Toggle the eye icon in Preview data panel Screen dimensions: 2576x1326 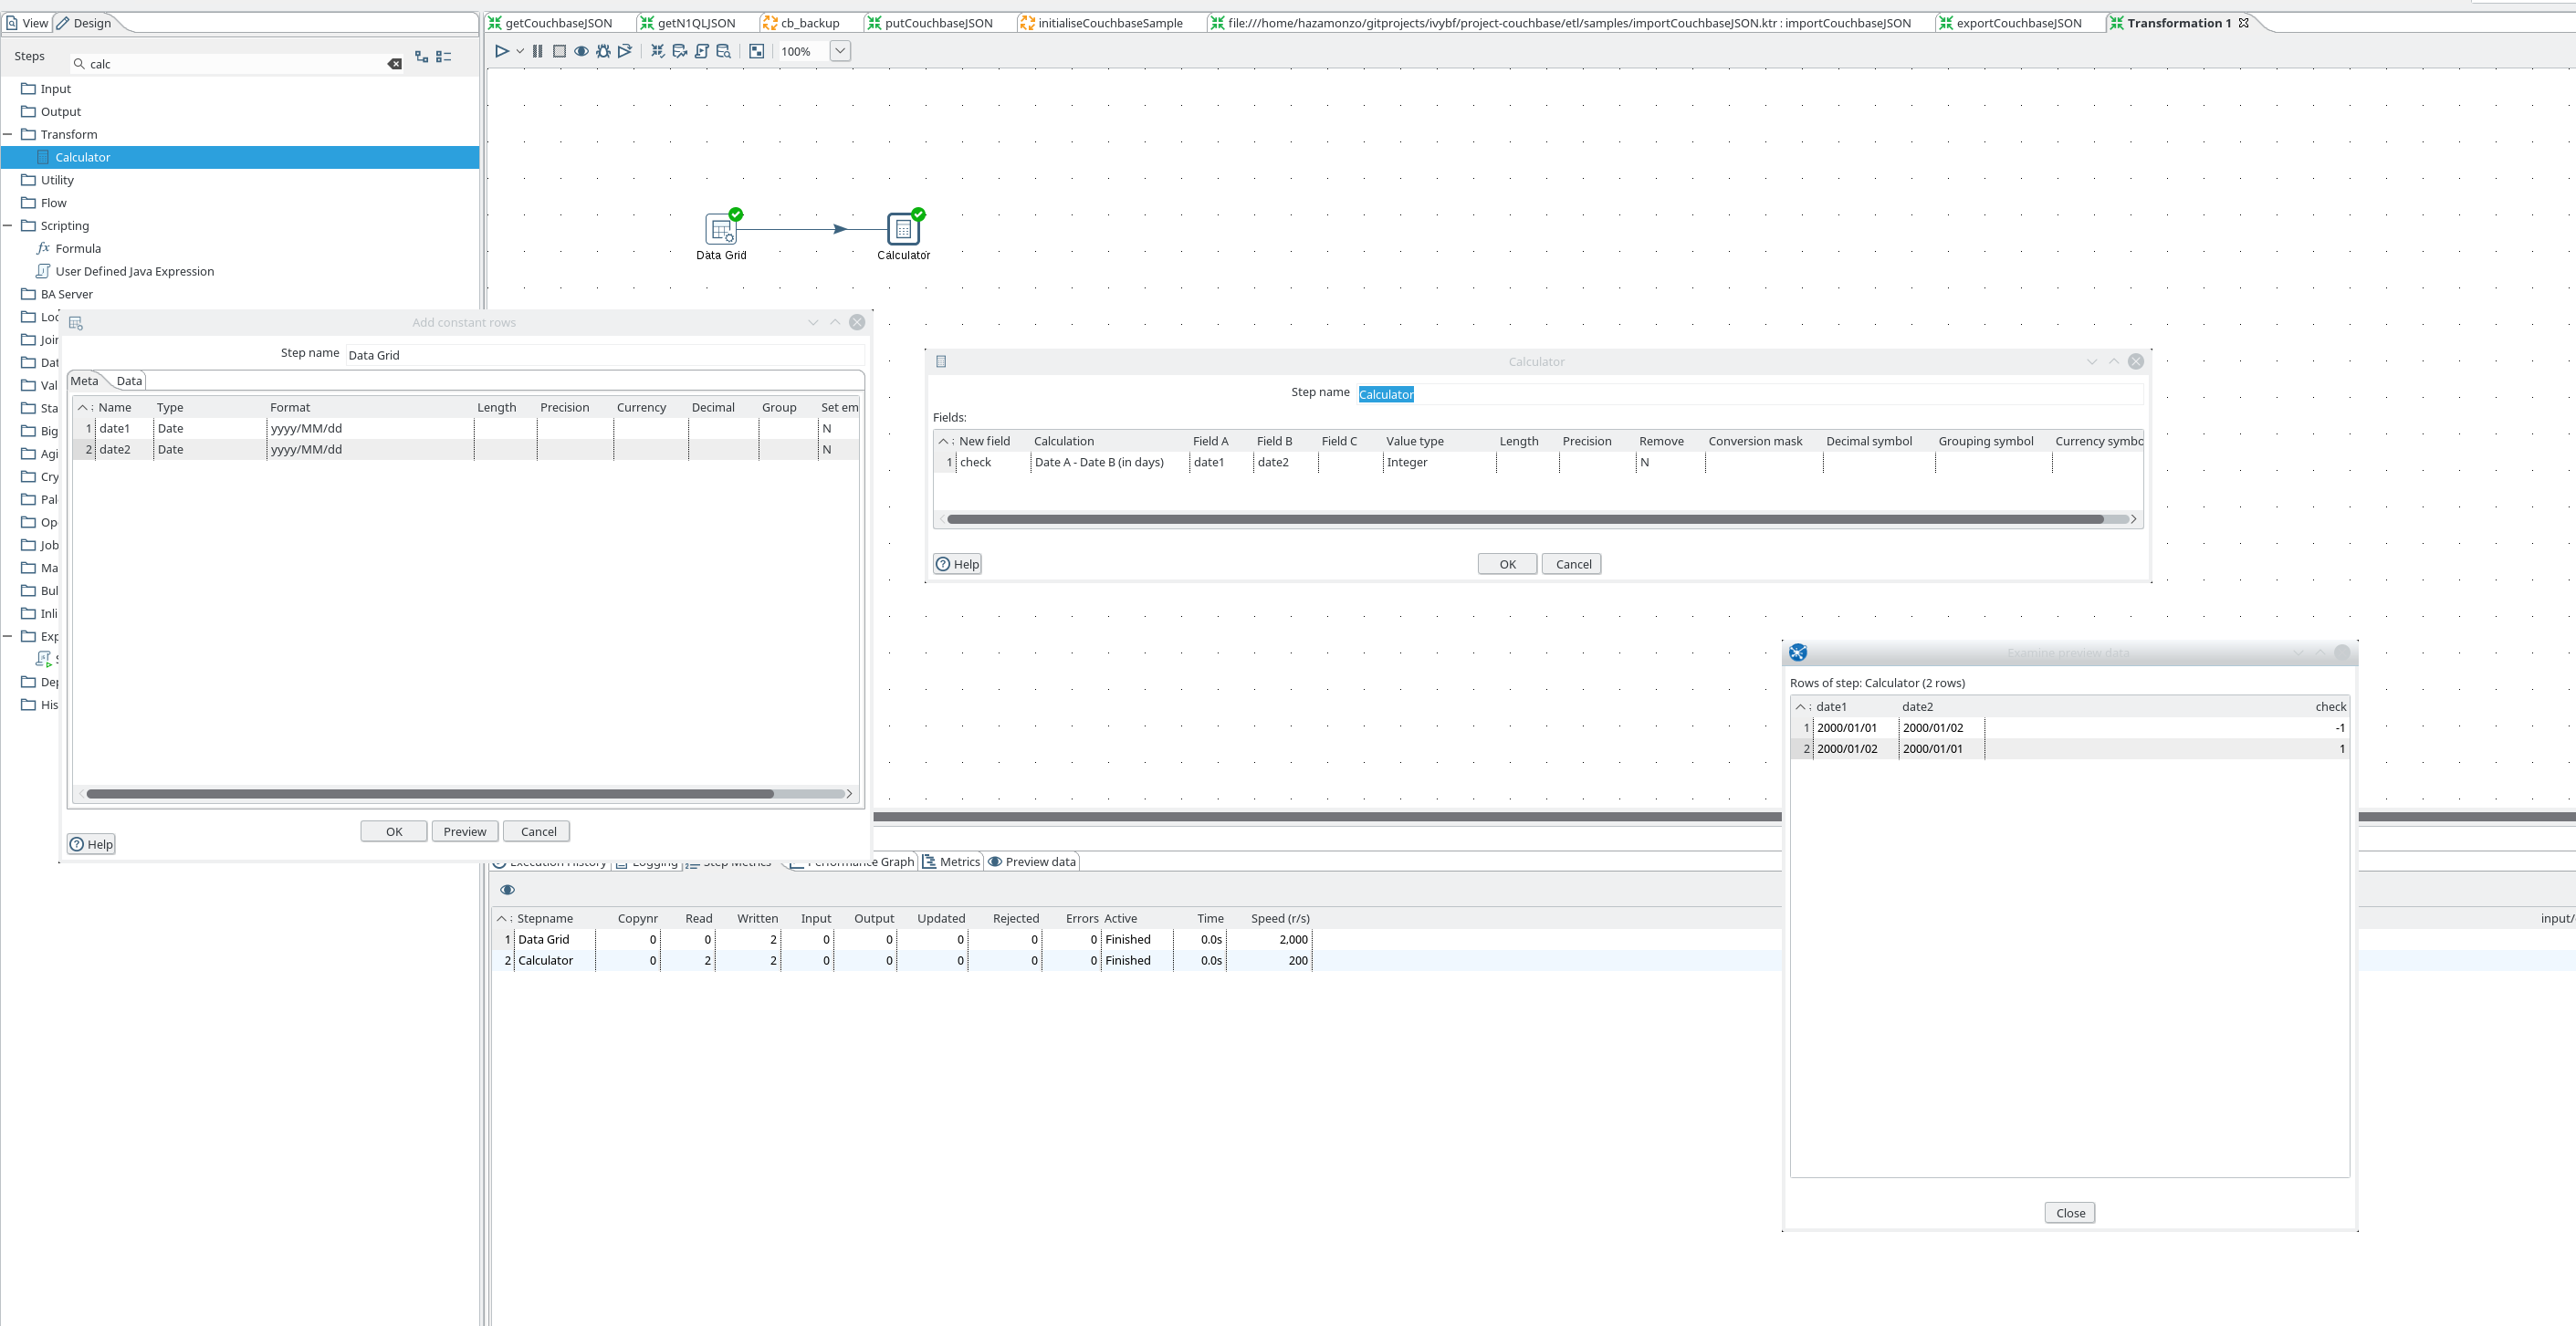[508, 890]
